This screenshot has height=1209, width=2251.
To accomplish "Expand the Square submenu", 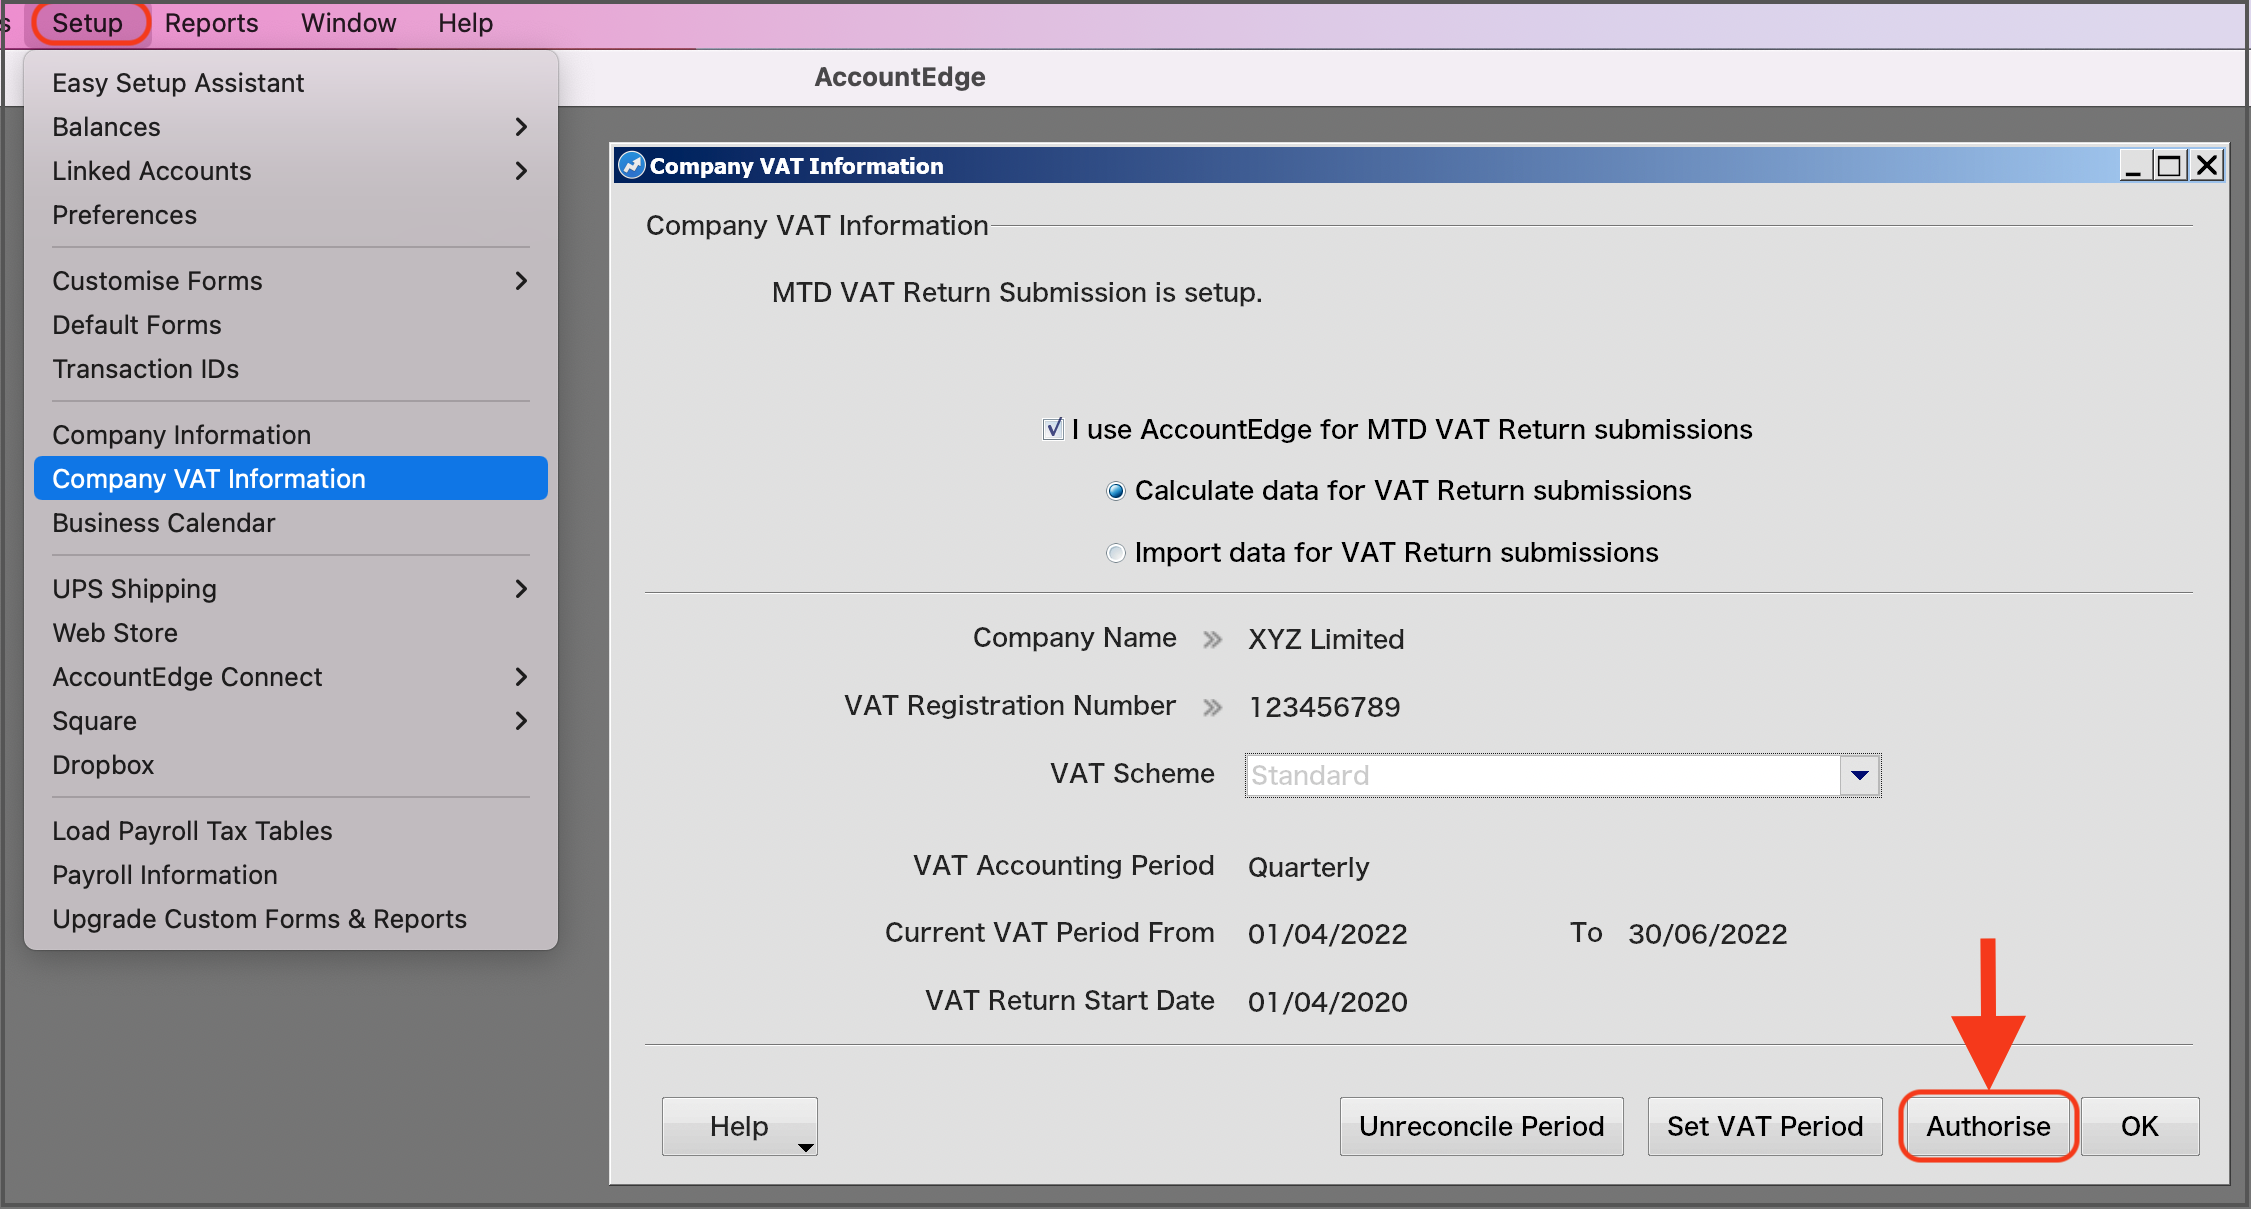I will [521, 721].
